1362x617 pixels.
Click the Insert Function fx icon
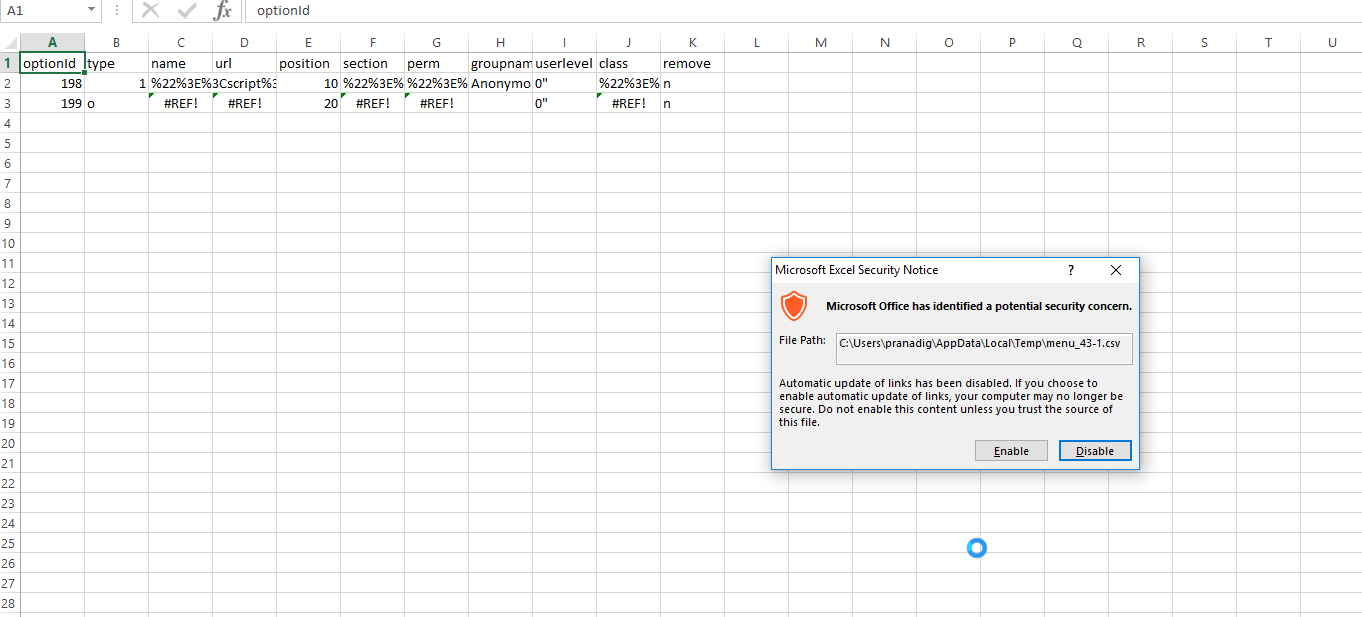click(x=223, y=11)
